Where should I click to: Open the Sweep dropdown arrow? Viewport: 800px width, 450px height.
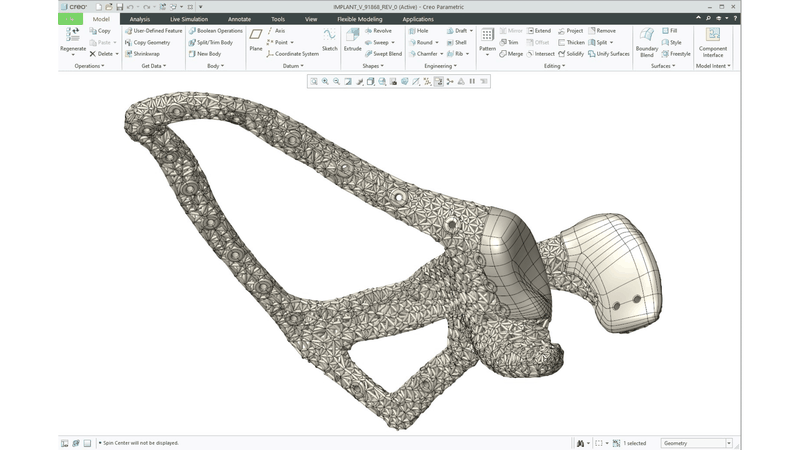pos(393,42)
